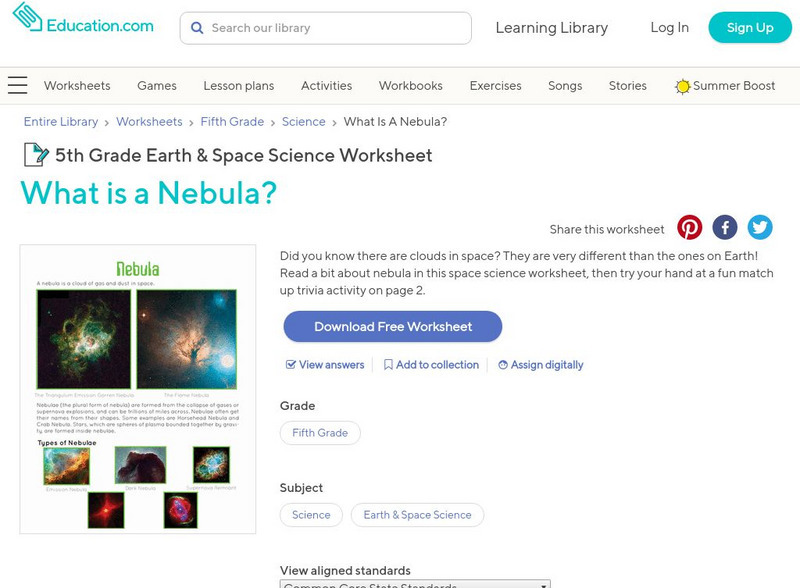Viewport: 800px width, 588px height.
Task: Click Assign digitally link
Action: point(541,365)
